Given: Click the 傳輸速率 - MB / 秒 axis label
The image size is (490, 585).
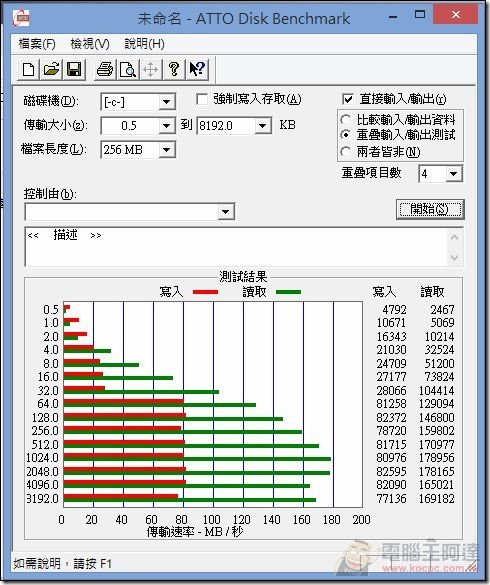Looking at the screenshot, I should (x=195, y=532).
